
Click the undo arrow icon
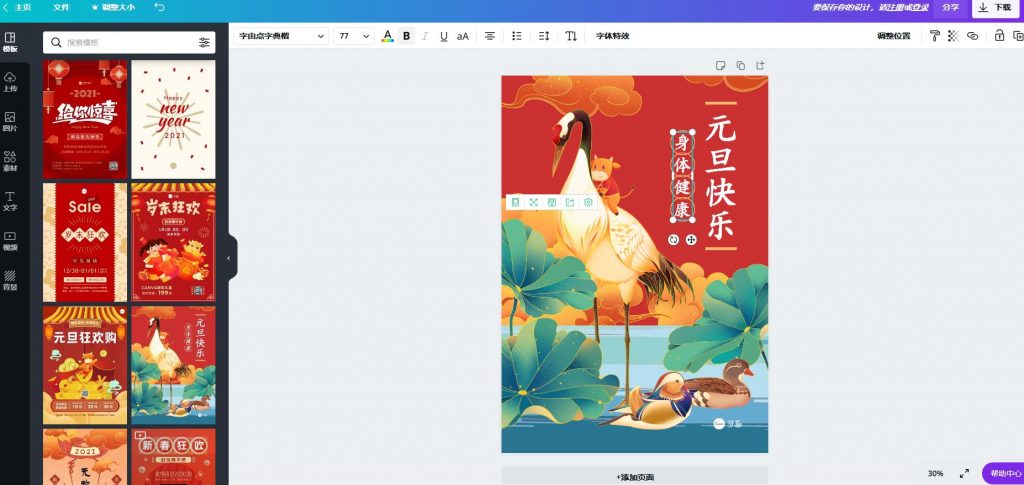tap(160, 7)
